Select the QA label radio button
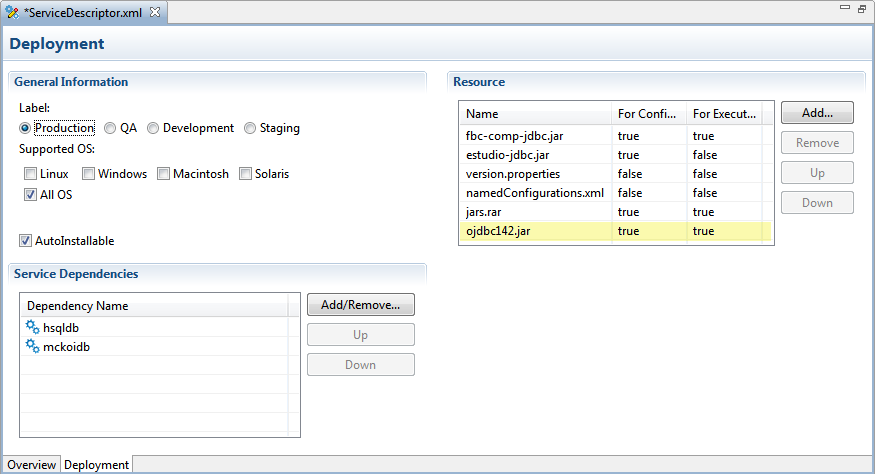Screen dimensions: 875x474 110,128
